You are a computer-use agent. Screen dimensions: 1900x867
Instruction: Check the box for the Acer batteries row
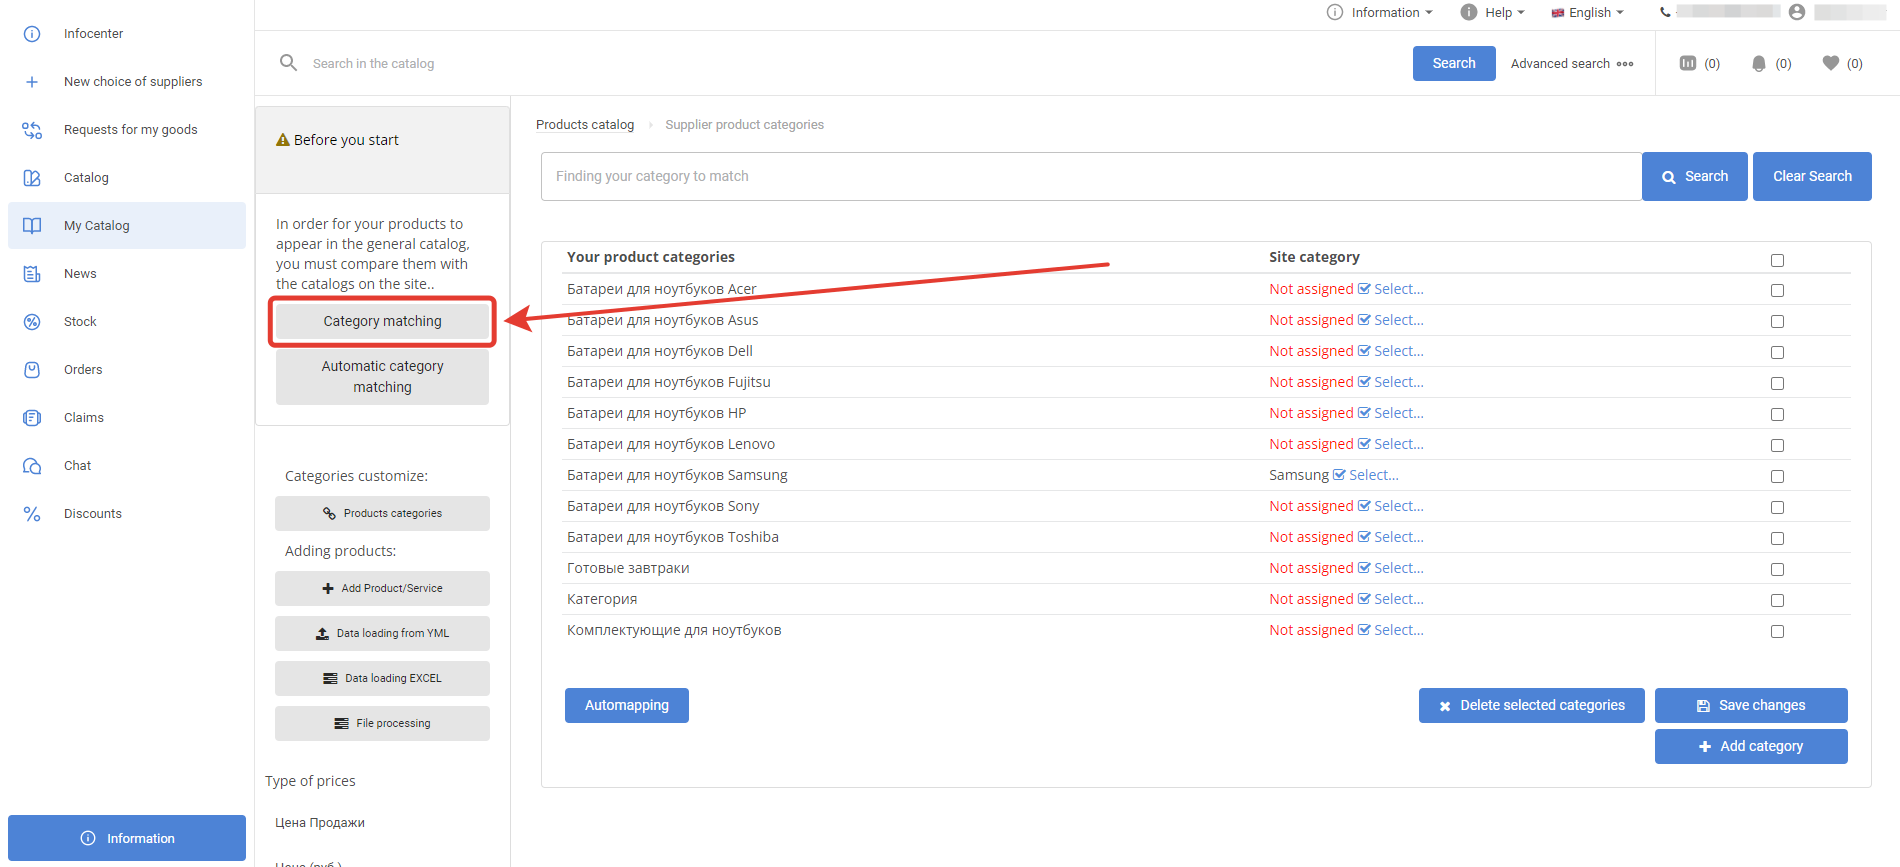(1777, 290)
